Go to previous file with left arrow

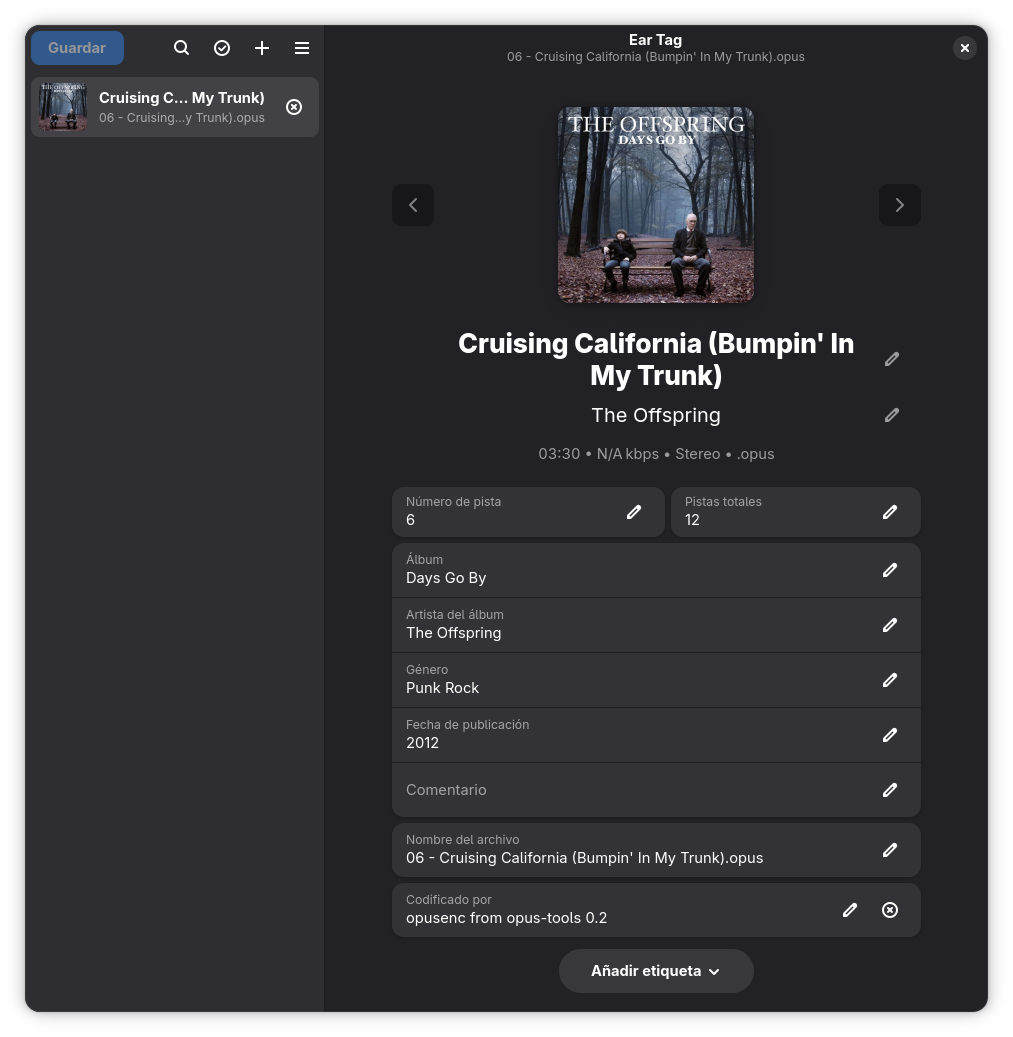[x=413, y=205]
